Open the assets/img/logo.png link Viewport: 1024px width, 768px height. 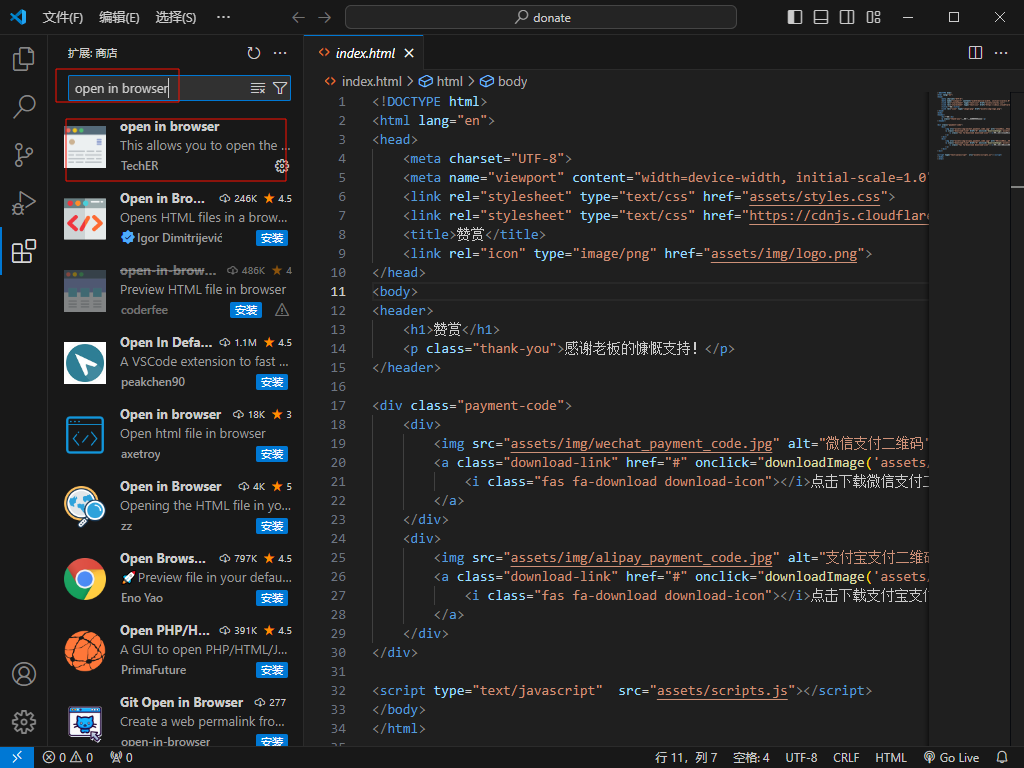[x=784, y=253]
